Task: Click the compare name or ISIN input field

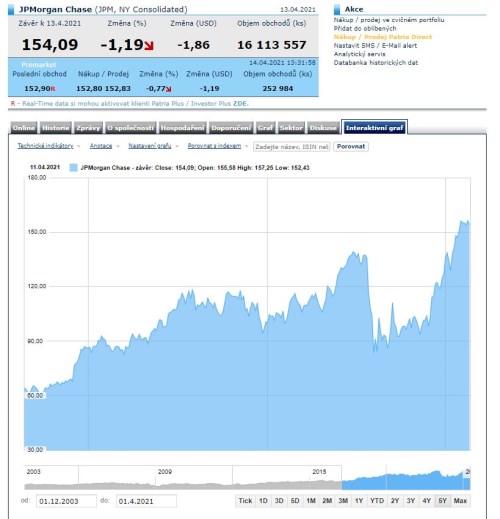Action: coord(292,147)
